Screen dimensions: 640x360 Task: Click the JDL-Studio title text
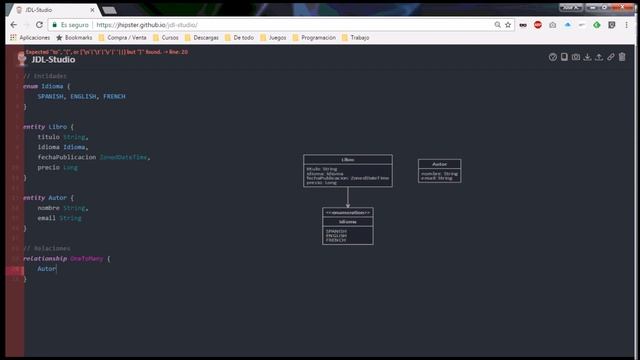click(53, 60)
